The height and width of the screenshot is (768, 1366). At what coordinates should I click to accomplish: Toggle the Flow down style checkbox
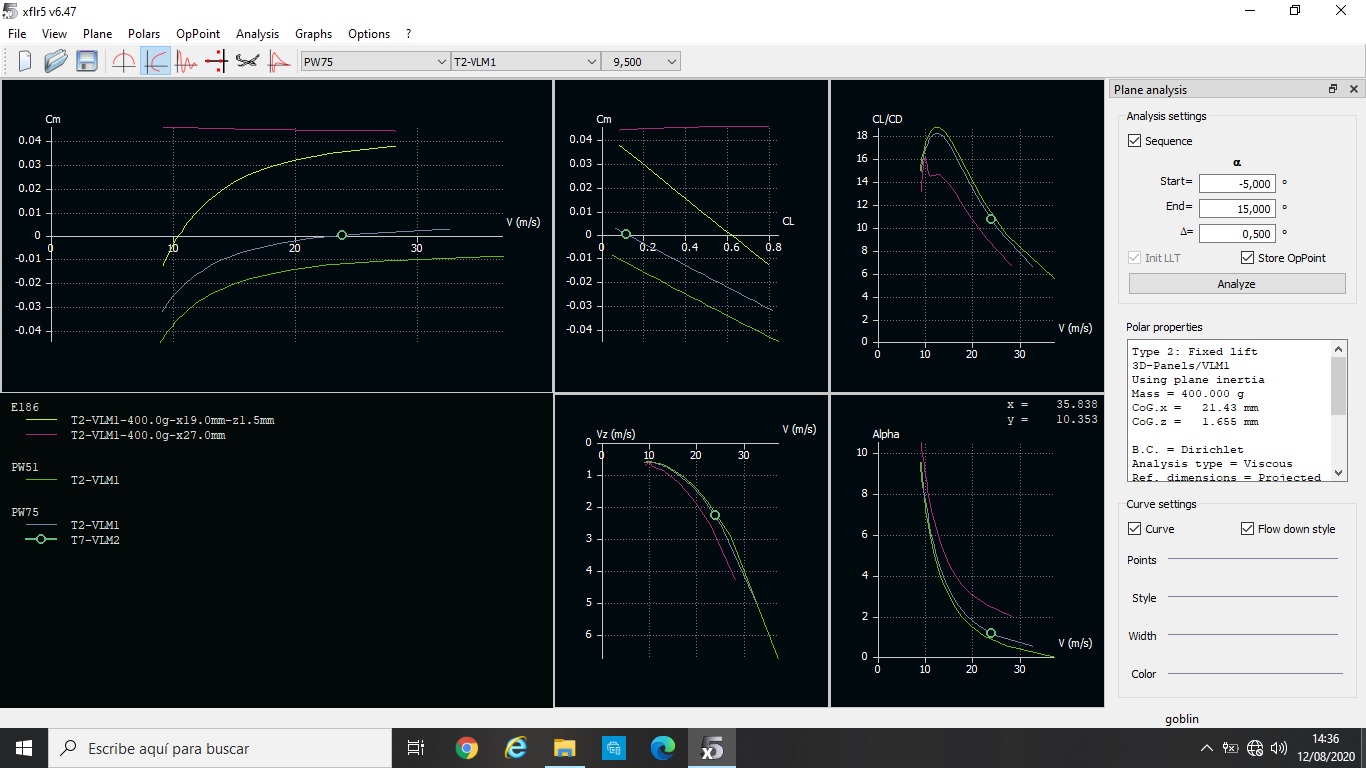coord(1247,528)
